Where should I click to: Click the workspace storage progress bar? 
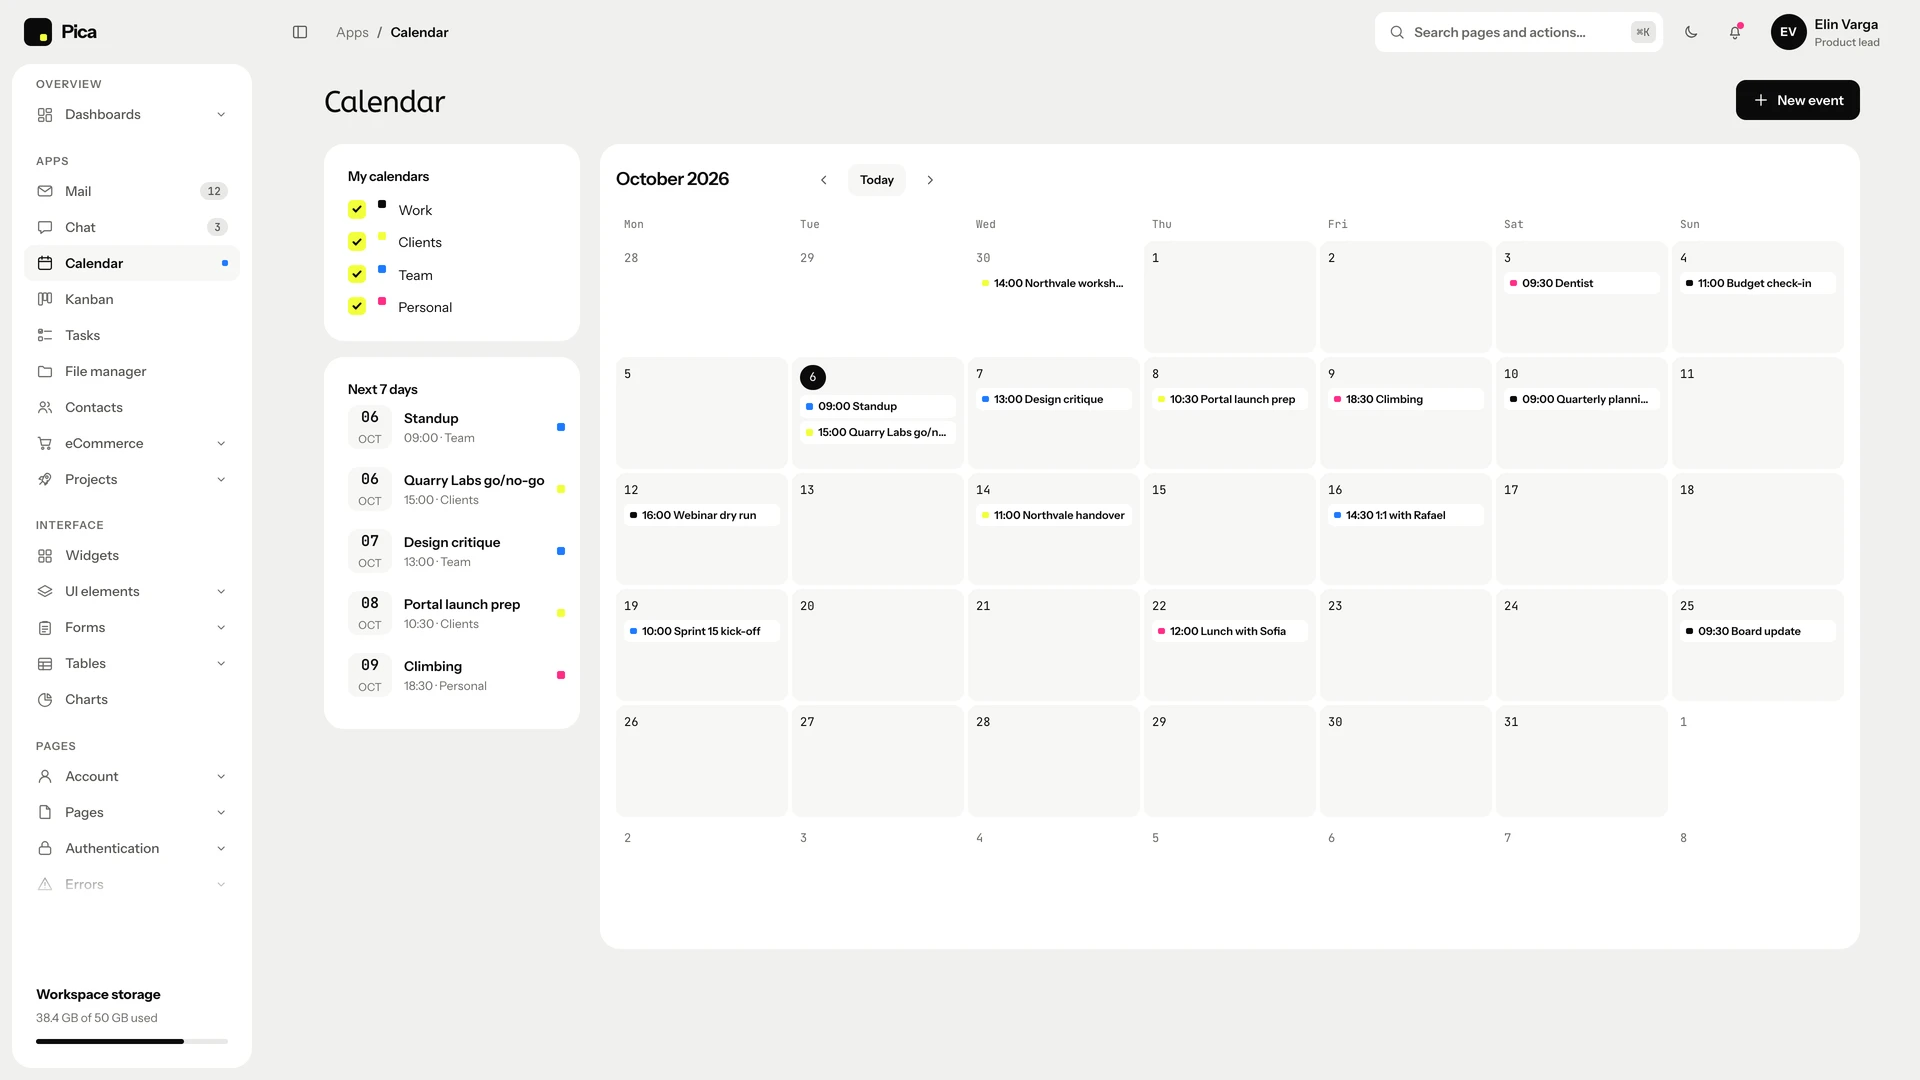(132, 1041)
